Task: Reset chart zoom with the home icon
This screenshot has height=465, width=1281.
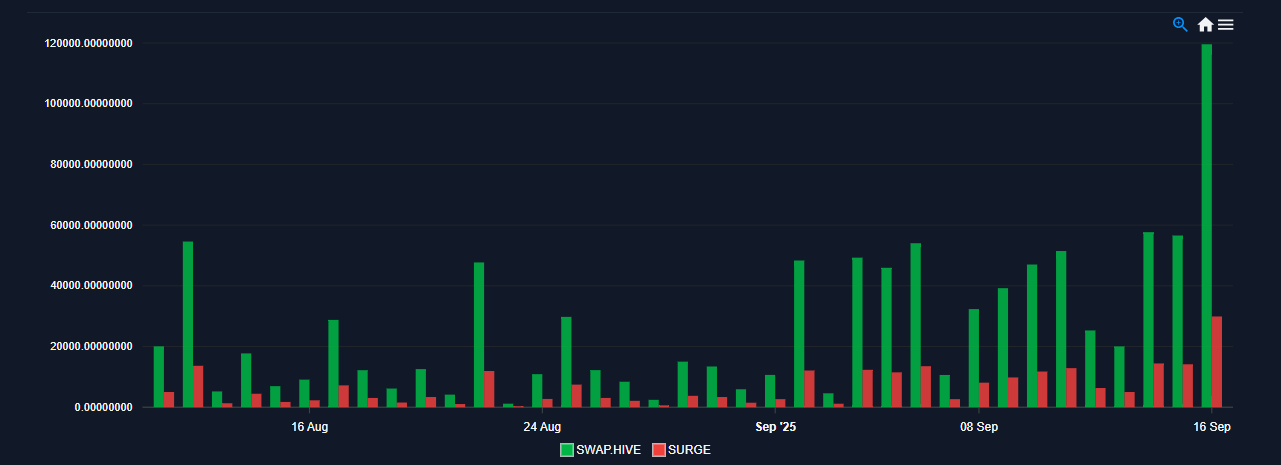Action: click(x=1205, y=24)
